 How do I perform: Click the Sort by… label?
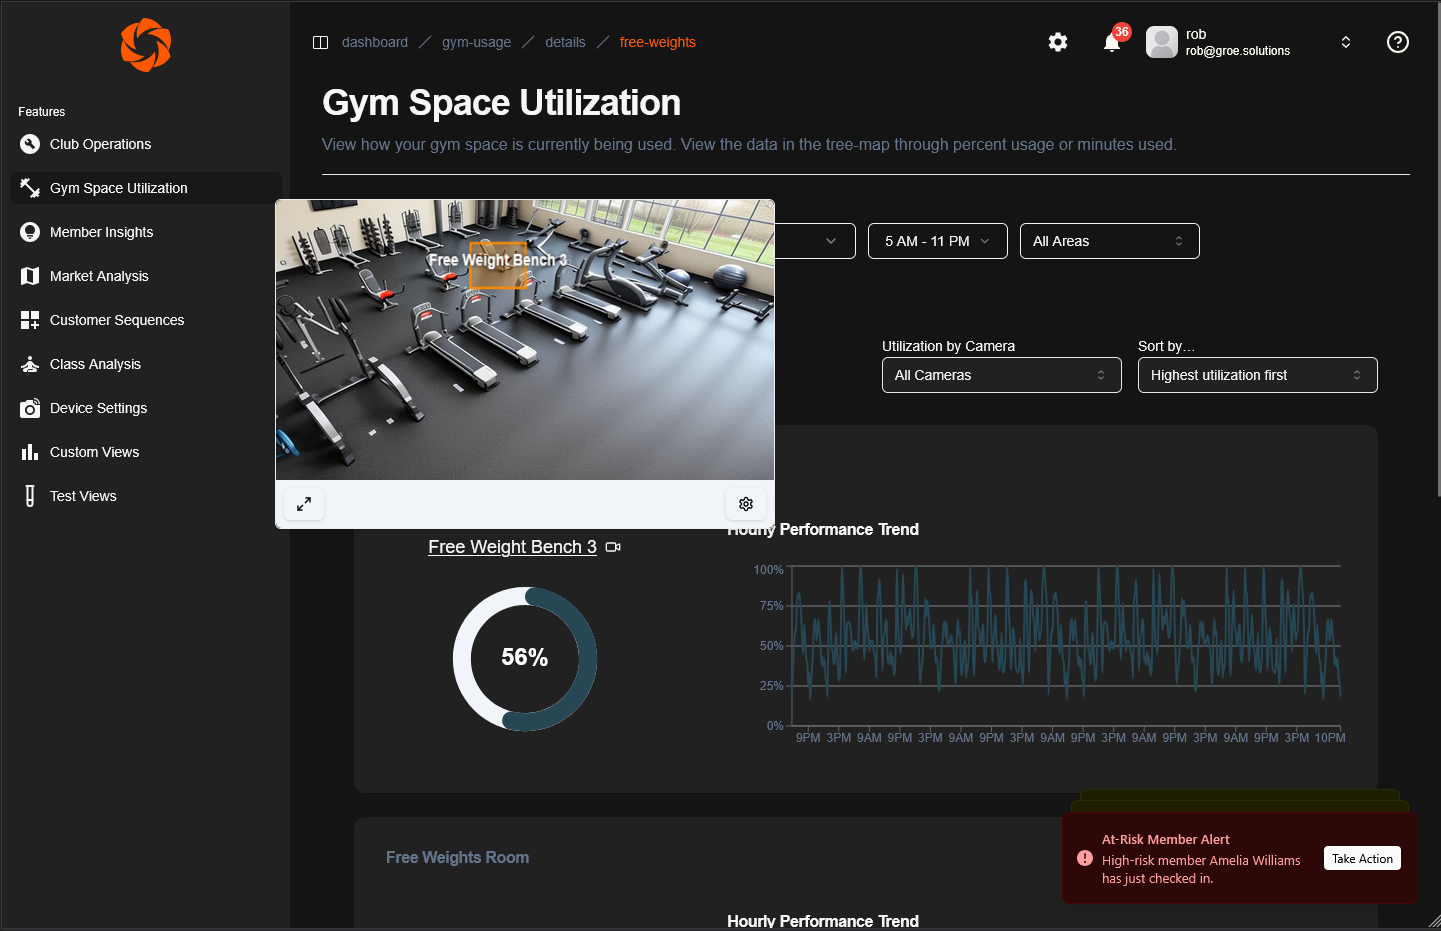[x=1166, y=346]
